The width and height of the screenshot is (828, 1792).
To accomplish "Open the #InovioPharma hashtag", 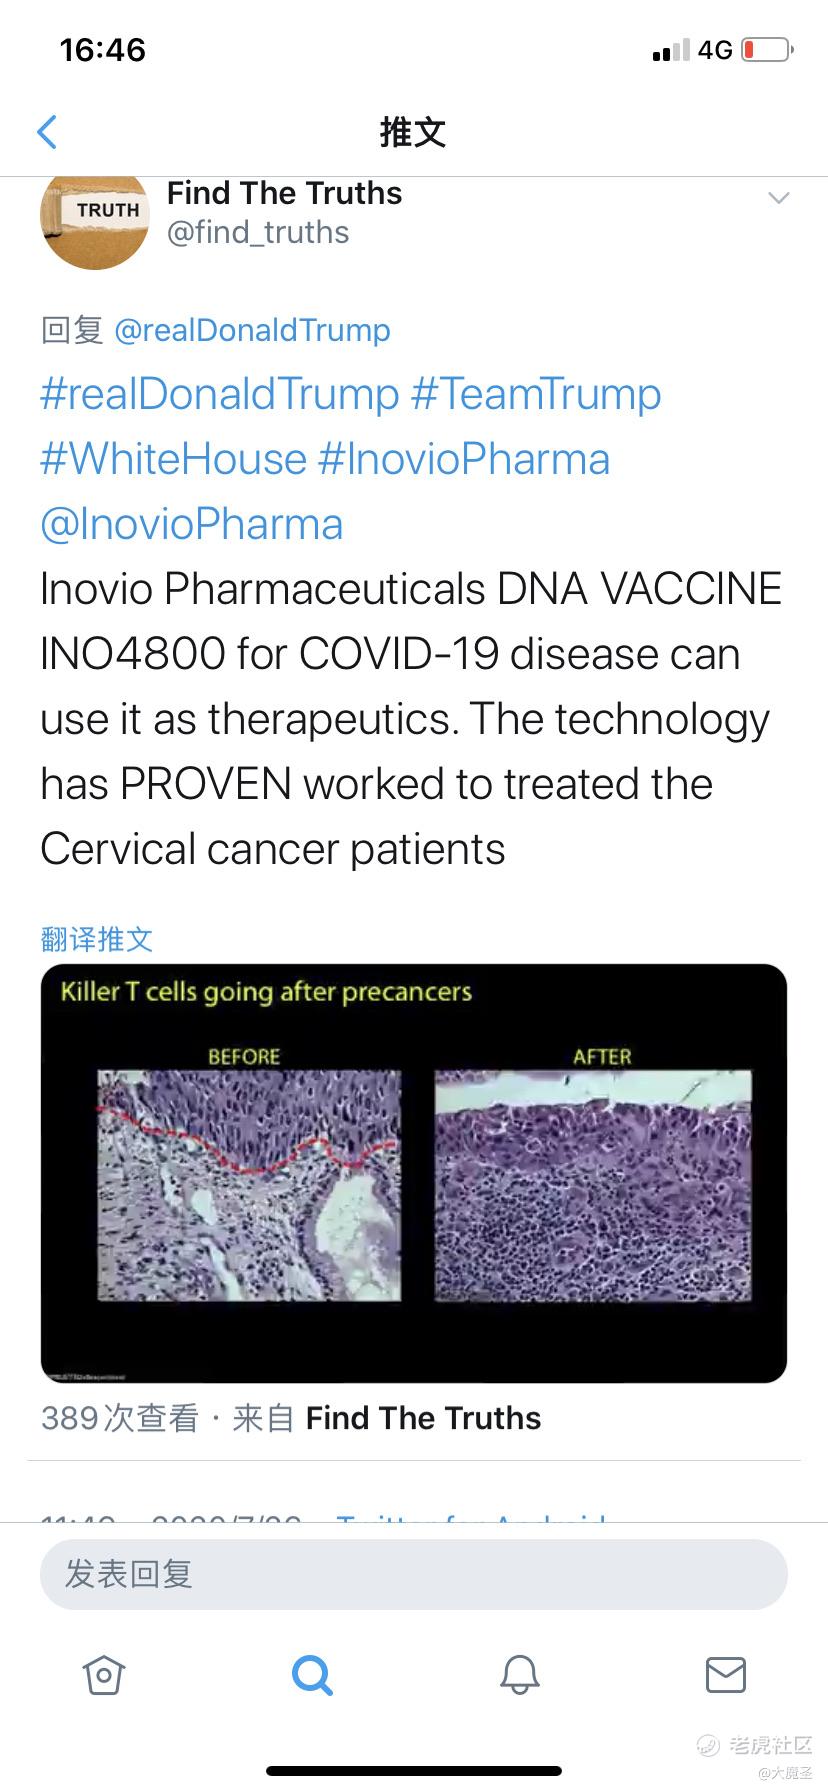I will click(x=464, y=459).
